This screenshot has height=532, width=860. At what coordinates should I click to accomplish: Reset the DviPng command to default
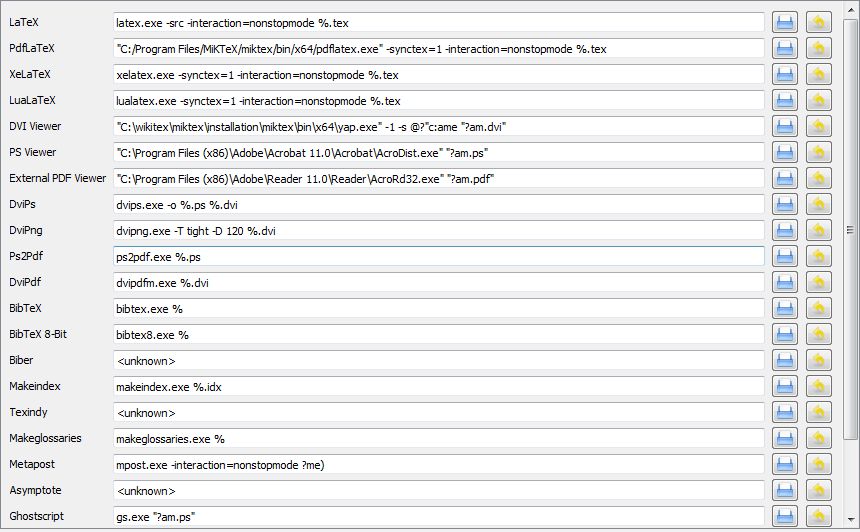818,230
